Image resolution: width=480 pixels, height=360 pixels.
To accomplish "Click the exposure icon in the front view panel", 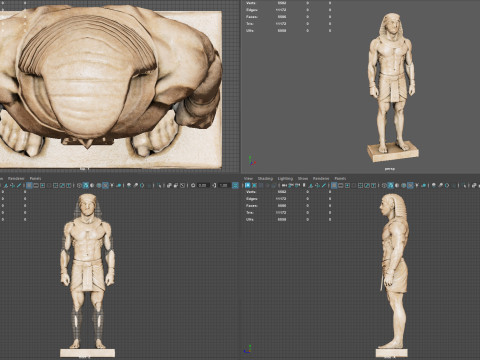I will point(193,185).
